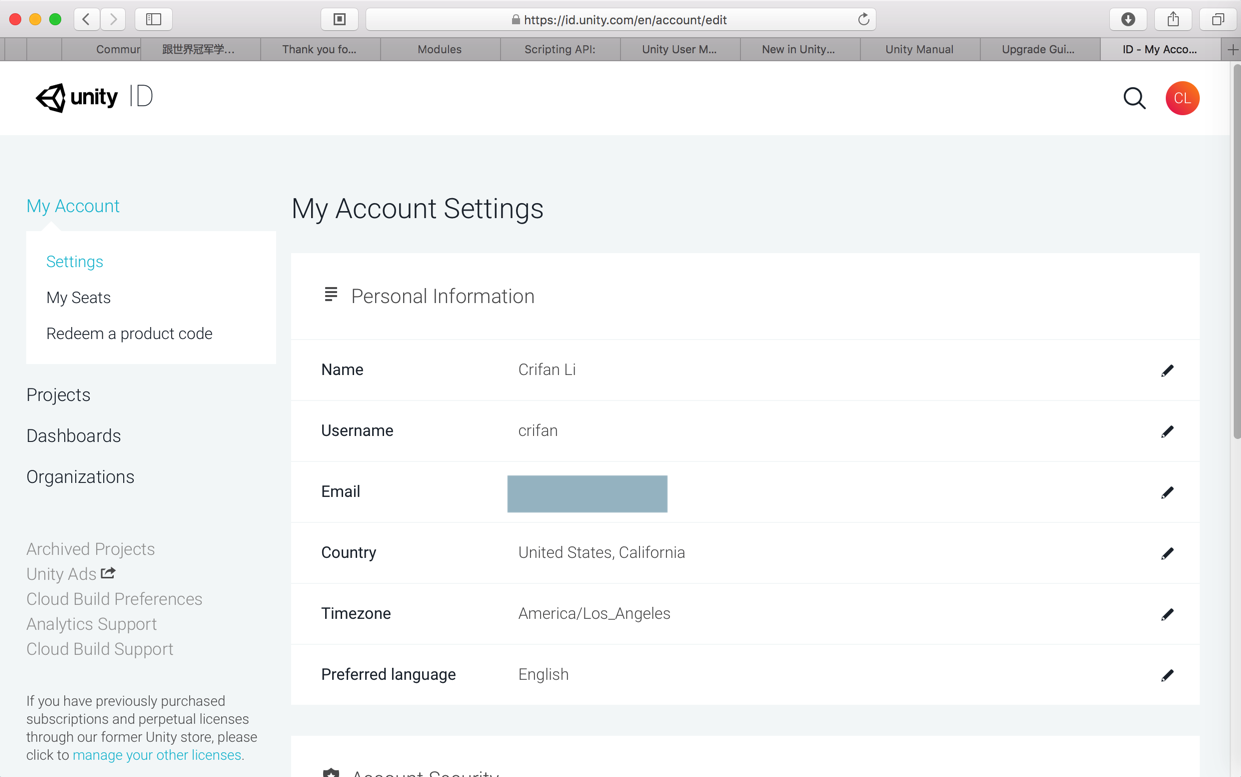Open Settings in the sidebar
Screen dimensions: 1241x777
(75, 262)
